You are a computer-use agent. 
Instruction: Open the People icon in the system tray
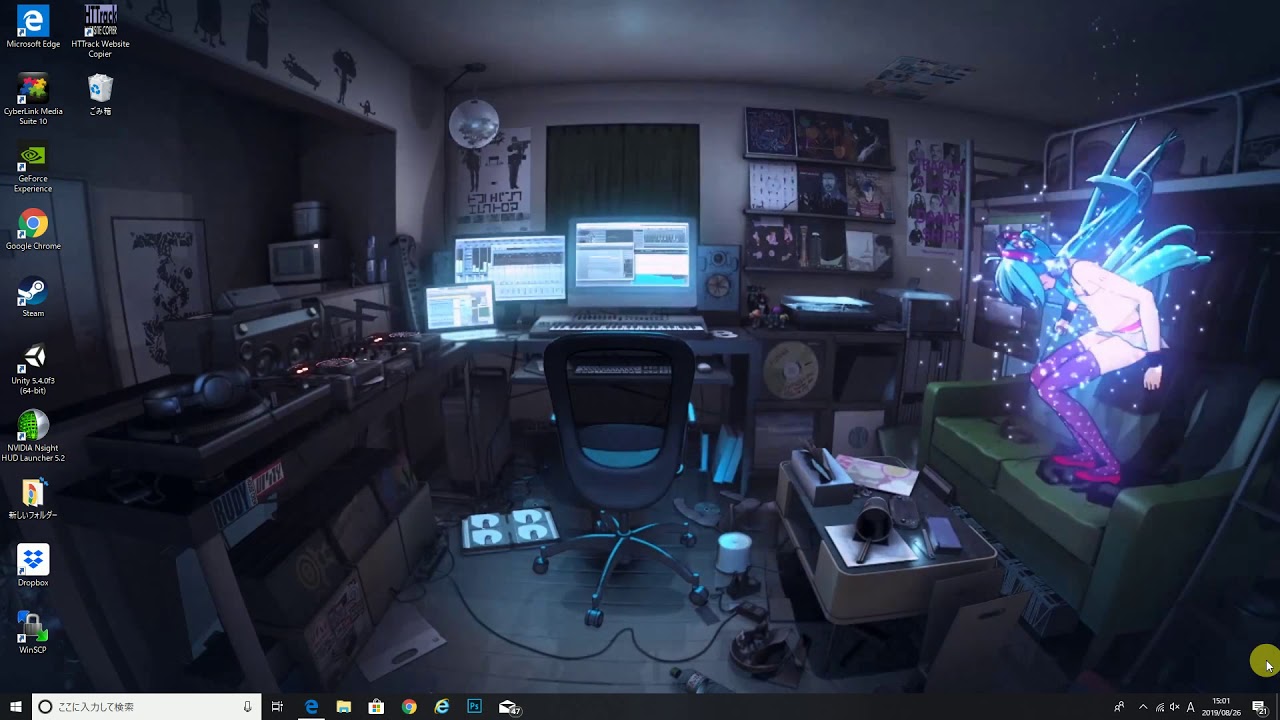pos(1119,707)
